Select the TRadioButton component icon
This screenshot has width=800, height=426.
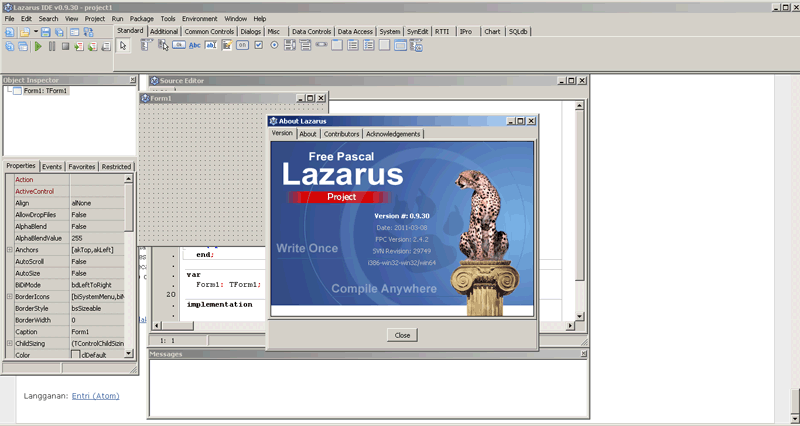pos(274,45)
